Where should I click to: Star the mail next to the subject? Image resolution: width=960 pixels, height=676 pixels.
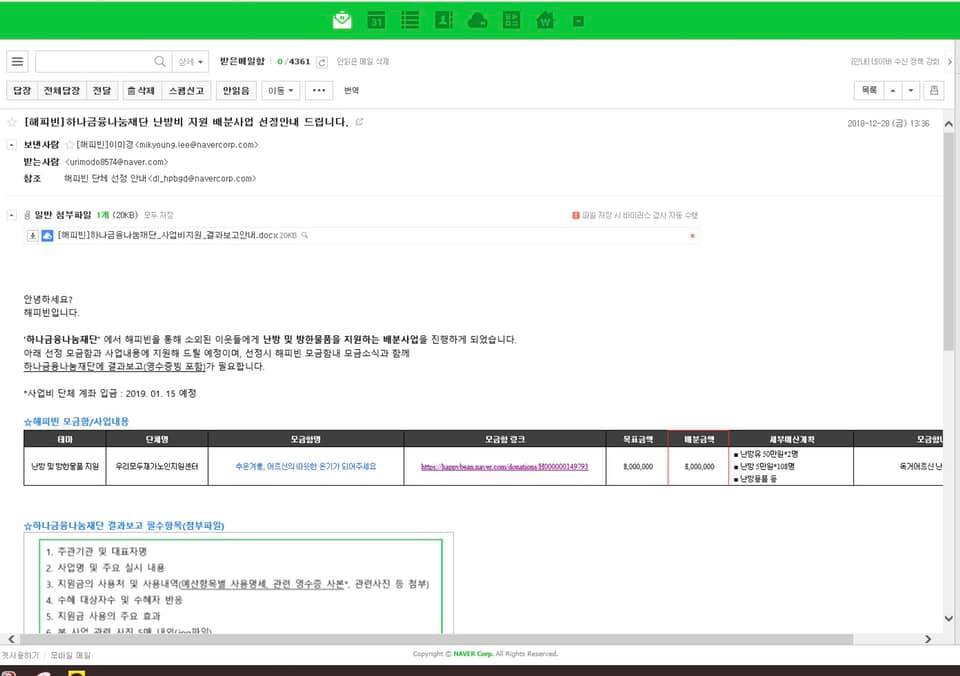pyautogui.click(x=12, y=122)
